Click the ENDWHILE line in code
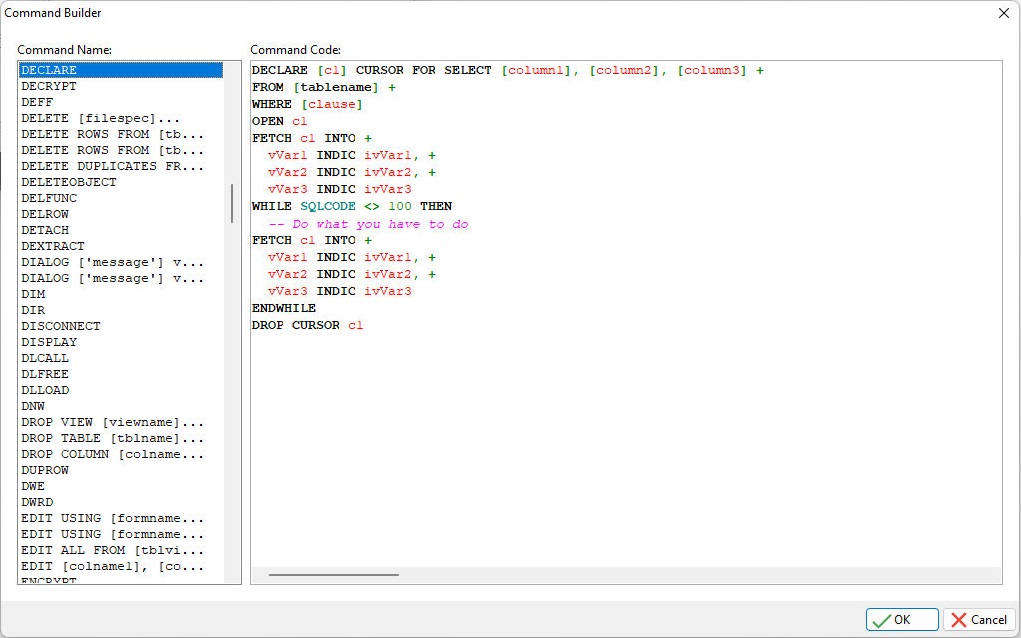The height and width of the screenshot is (638, 1021). pyautogui.click(x=284, y=308)
